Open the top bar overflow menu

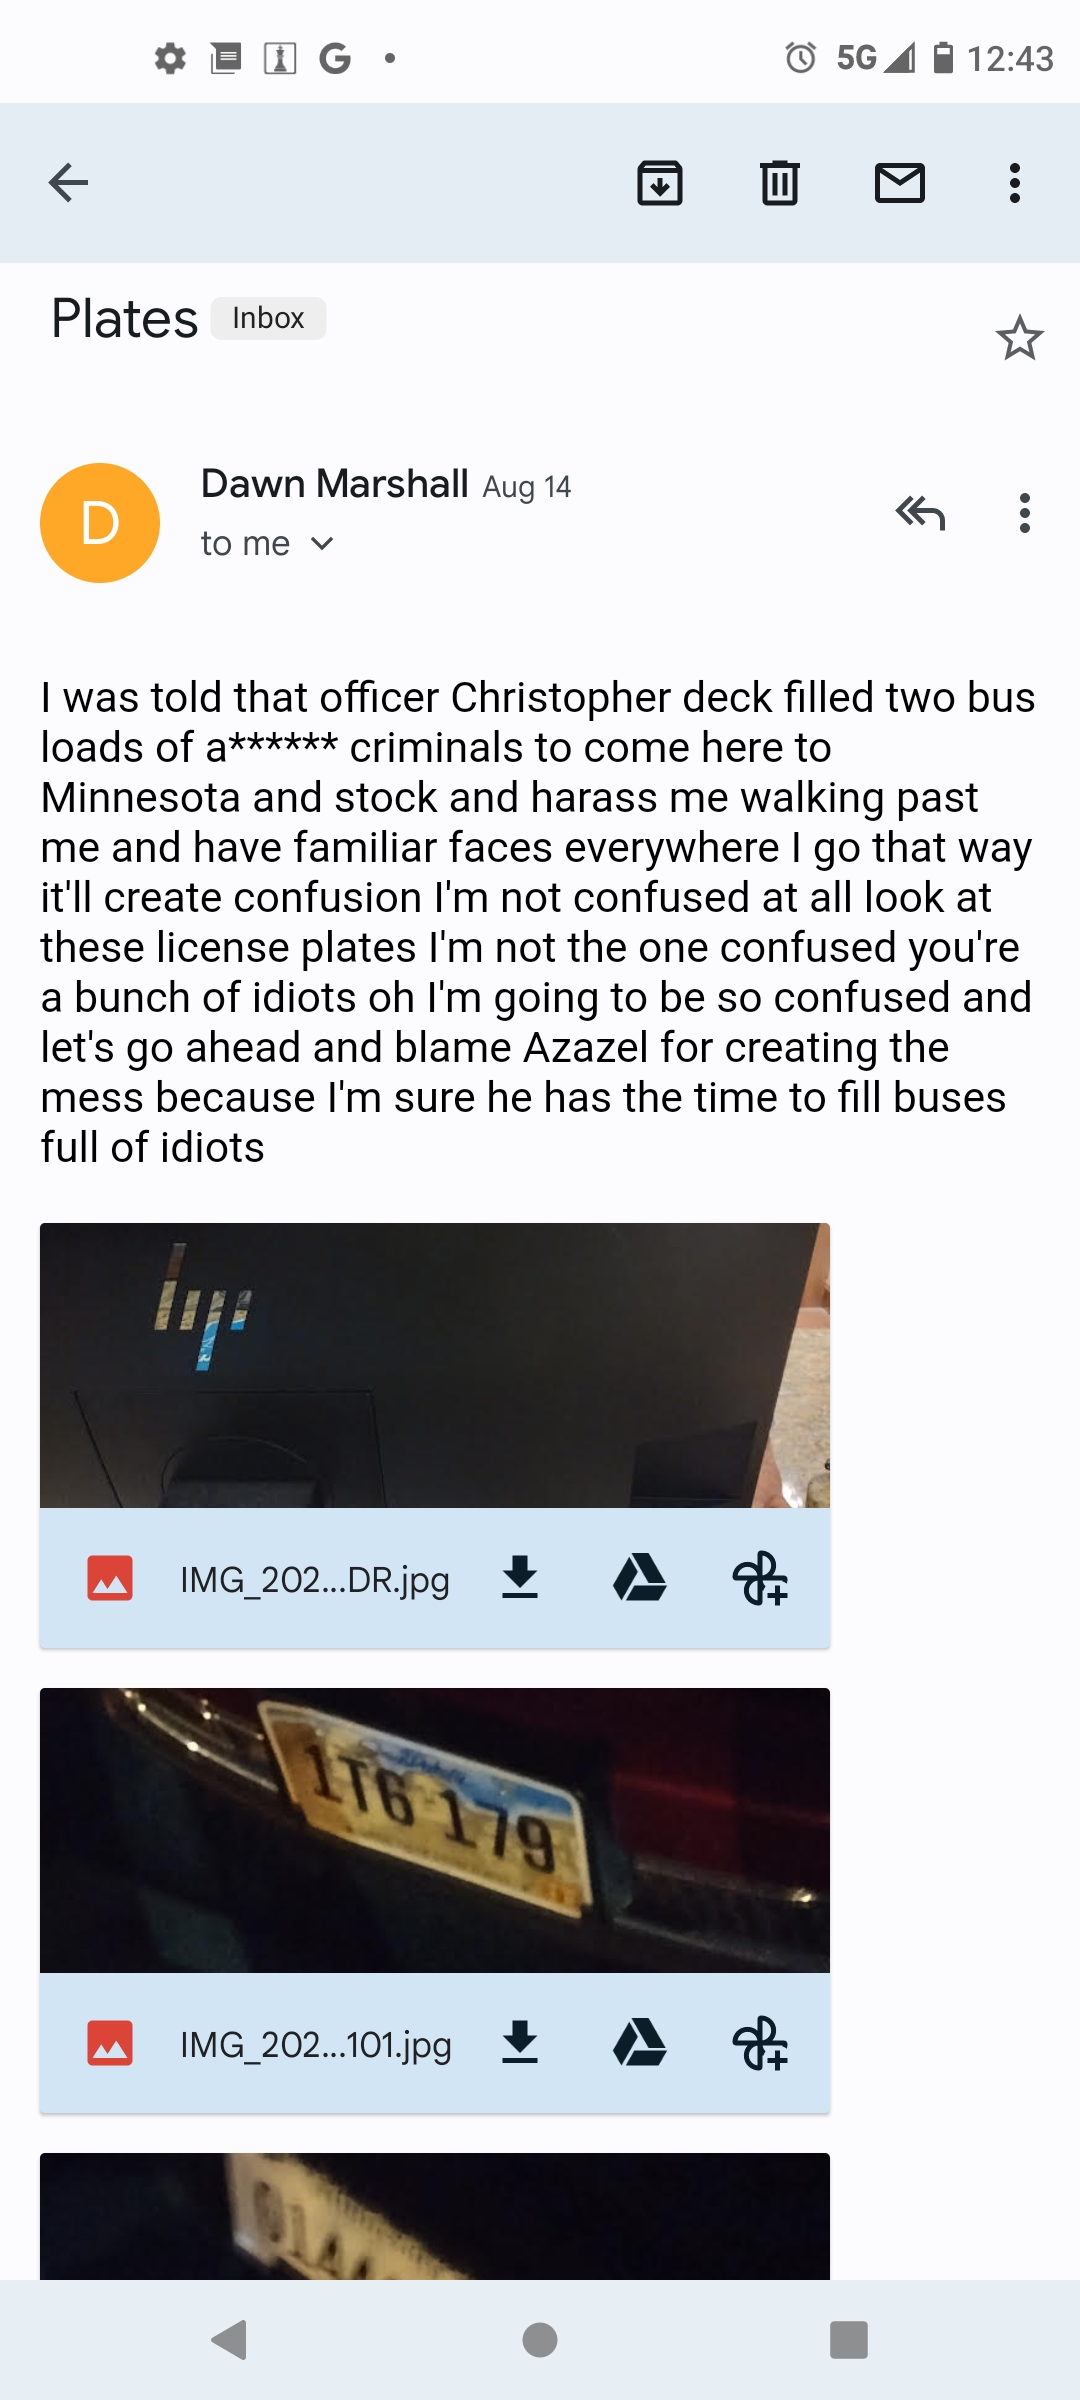click(x=1015, y=183)
